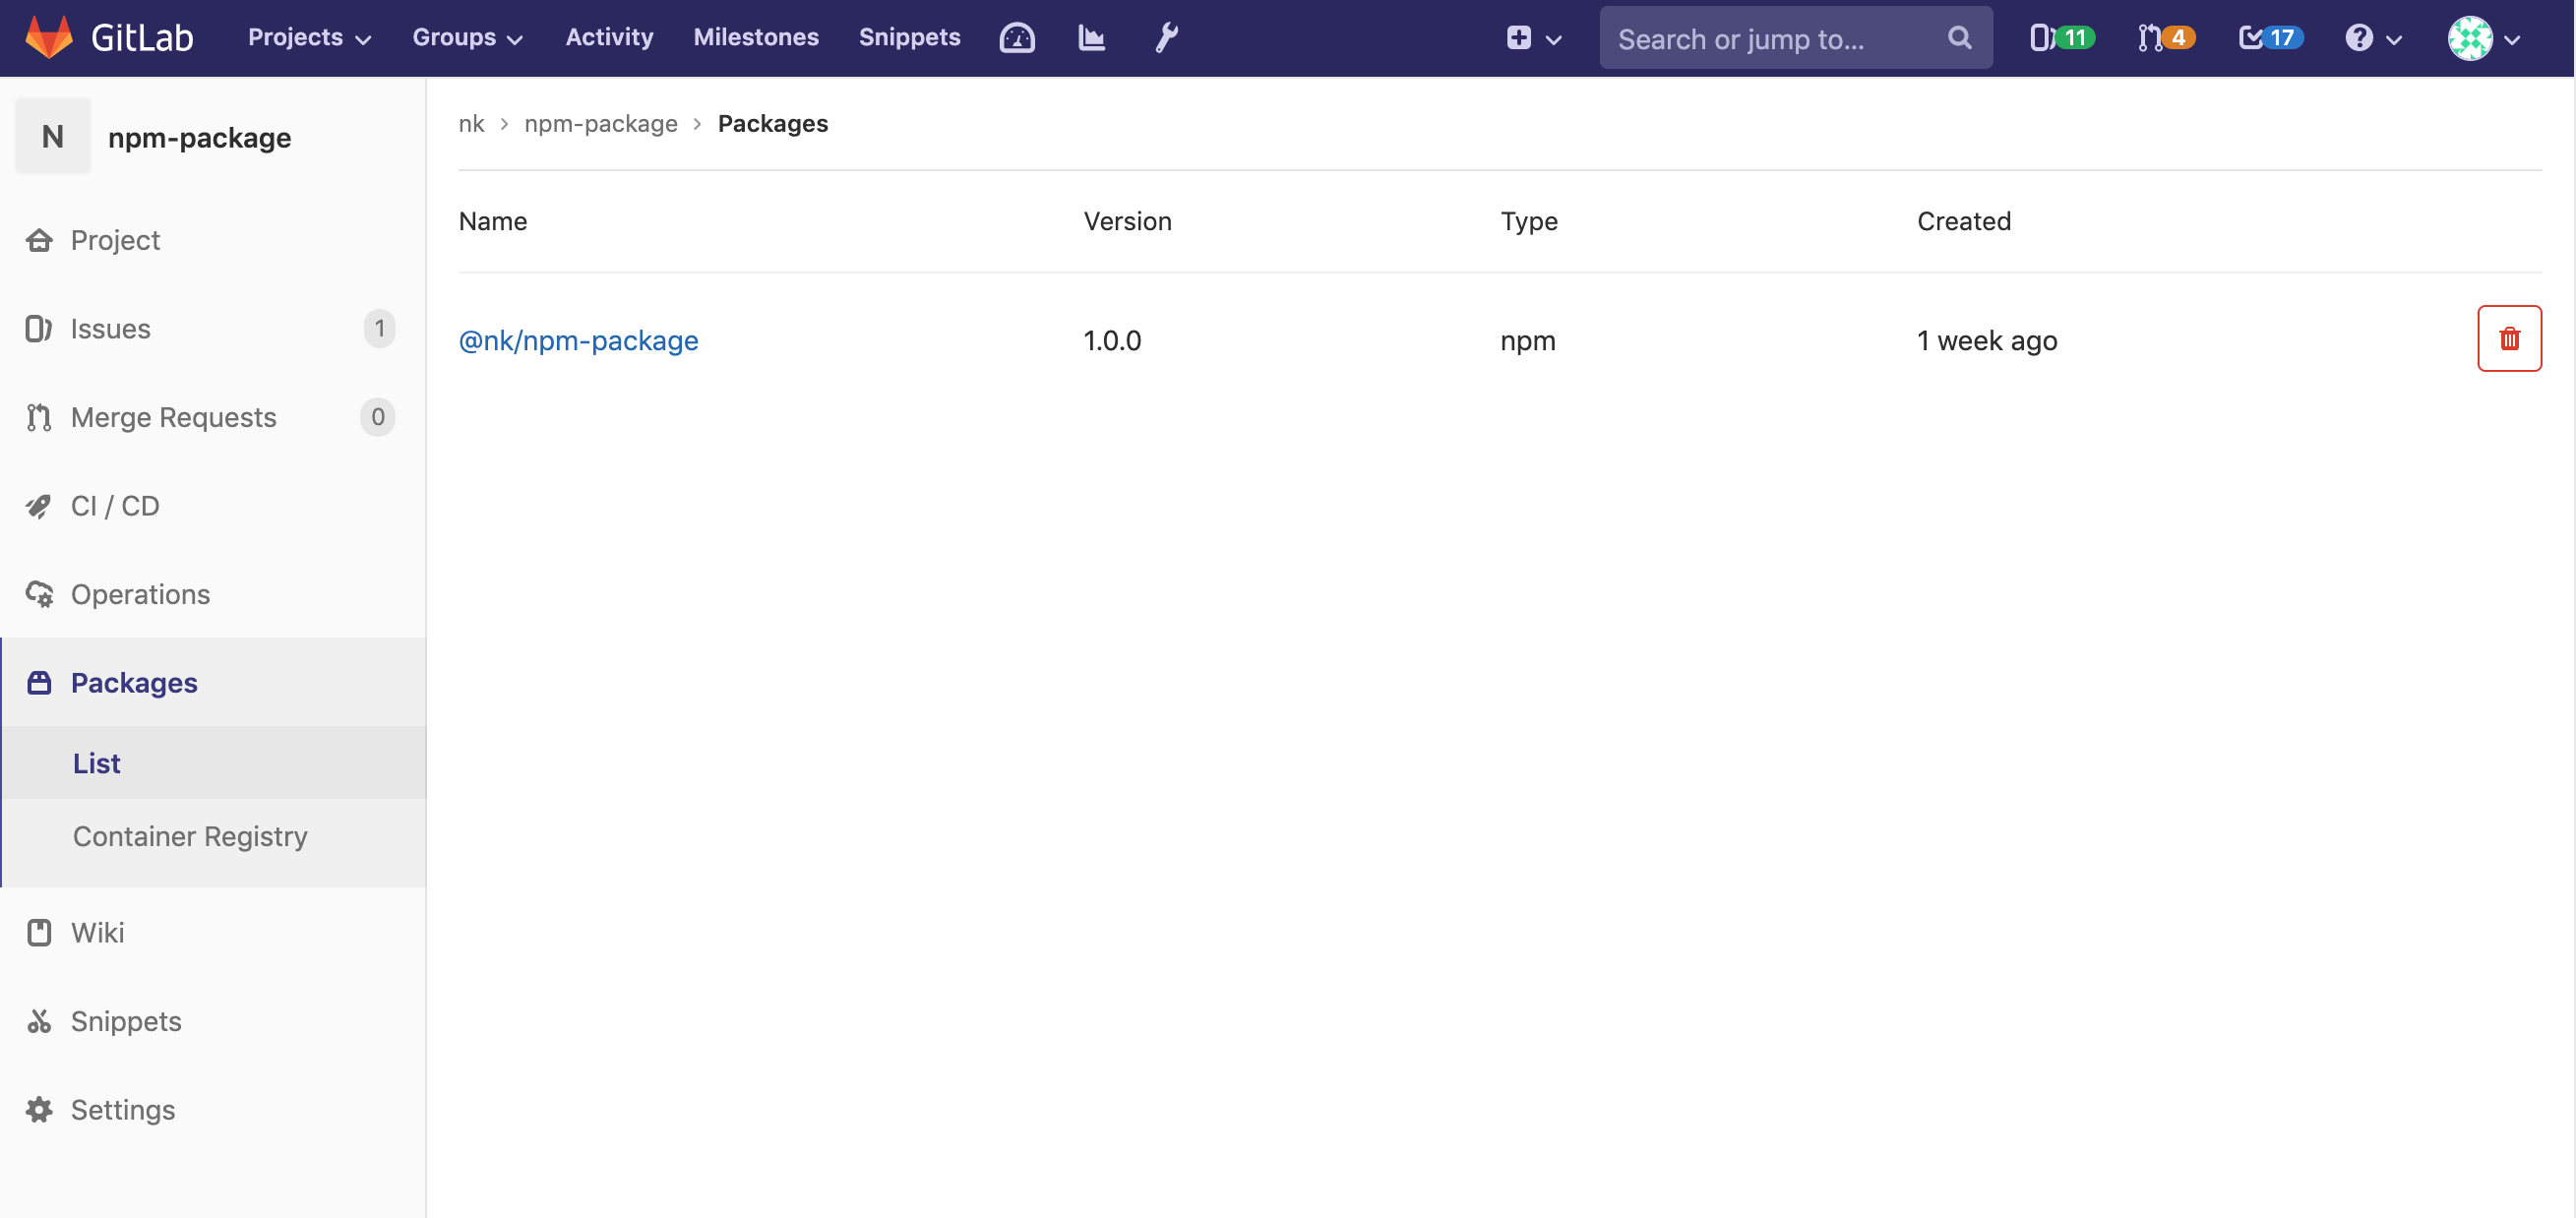Select Container Registry in sidebar
Viewport: 2576px width, 1218px height.
click(190, 836)
